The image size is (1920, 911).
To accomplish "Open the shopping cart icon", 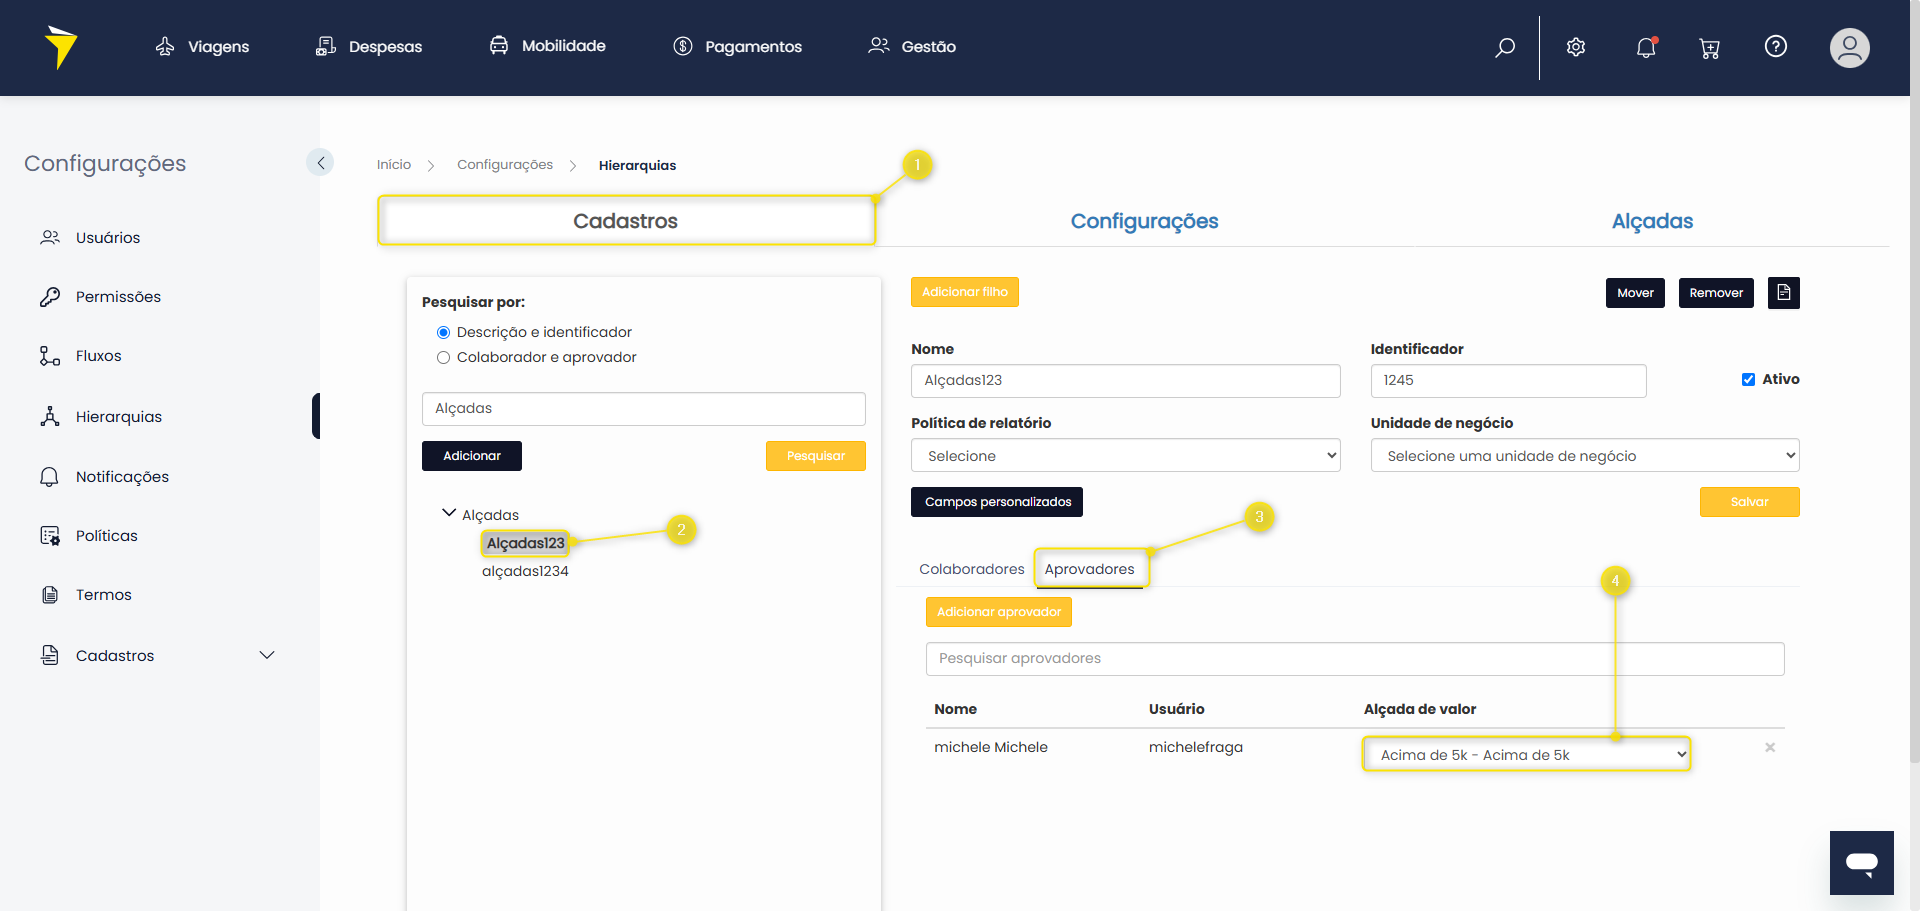I will (x=1709, y=48).
